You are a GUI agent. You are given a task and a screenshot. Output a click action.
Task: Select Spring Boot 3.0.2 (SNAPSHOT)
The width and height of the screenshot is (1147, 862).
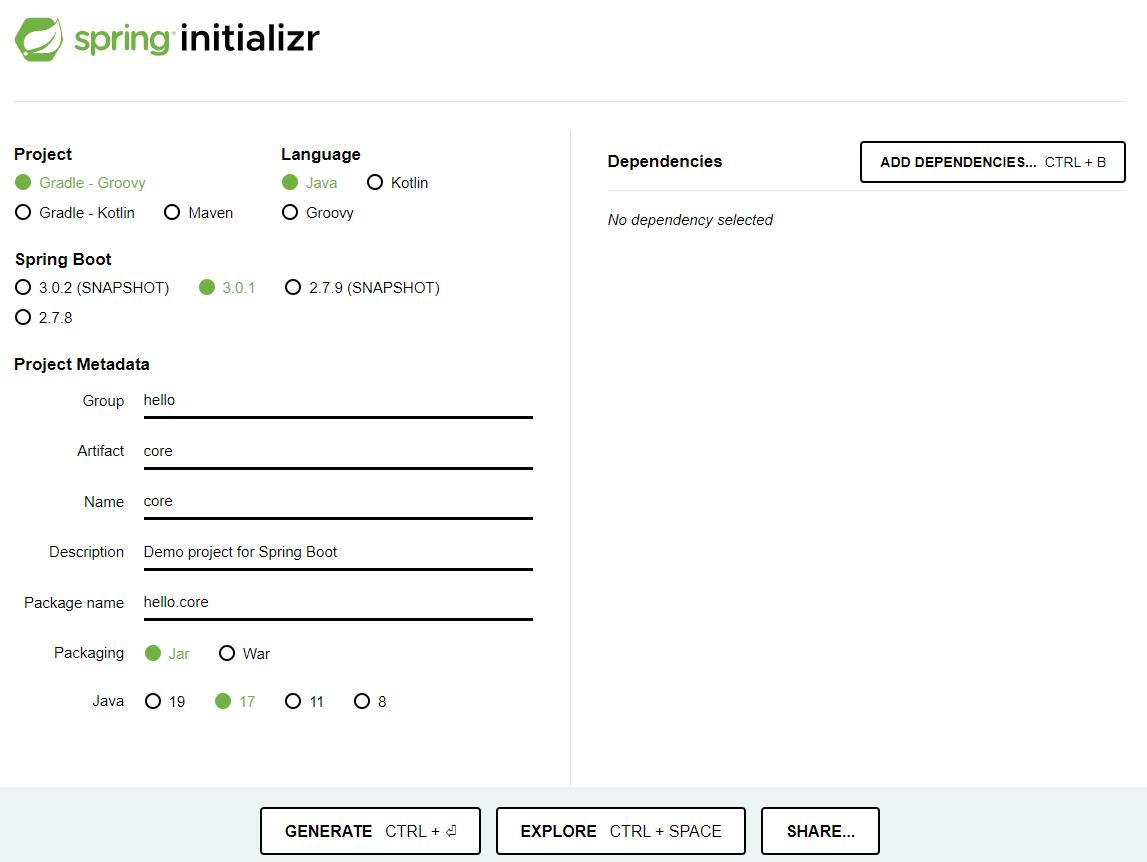coord(92,288)
